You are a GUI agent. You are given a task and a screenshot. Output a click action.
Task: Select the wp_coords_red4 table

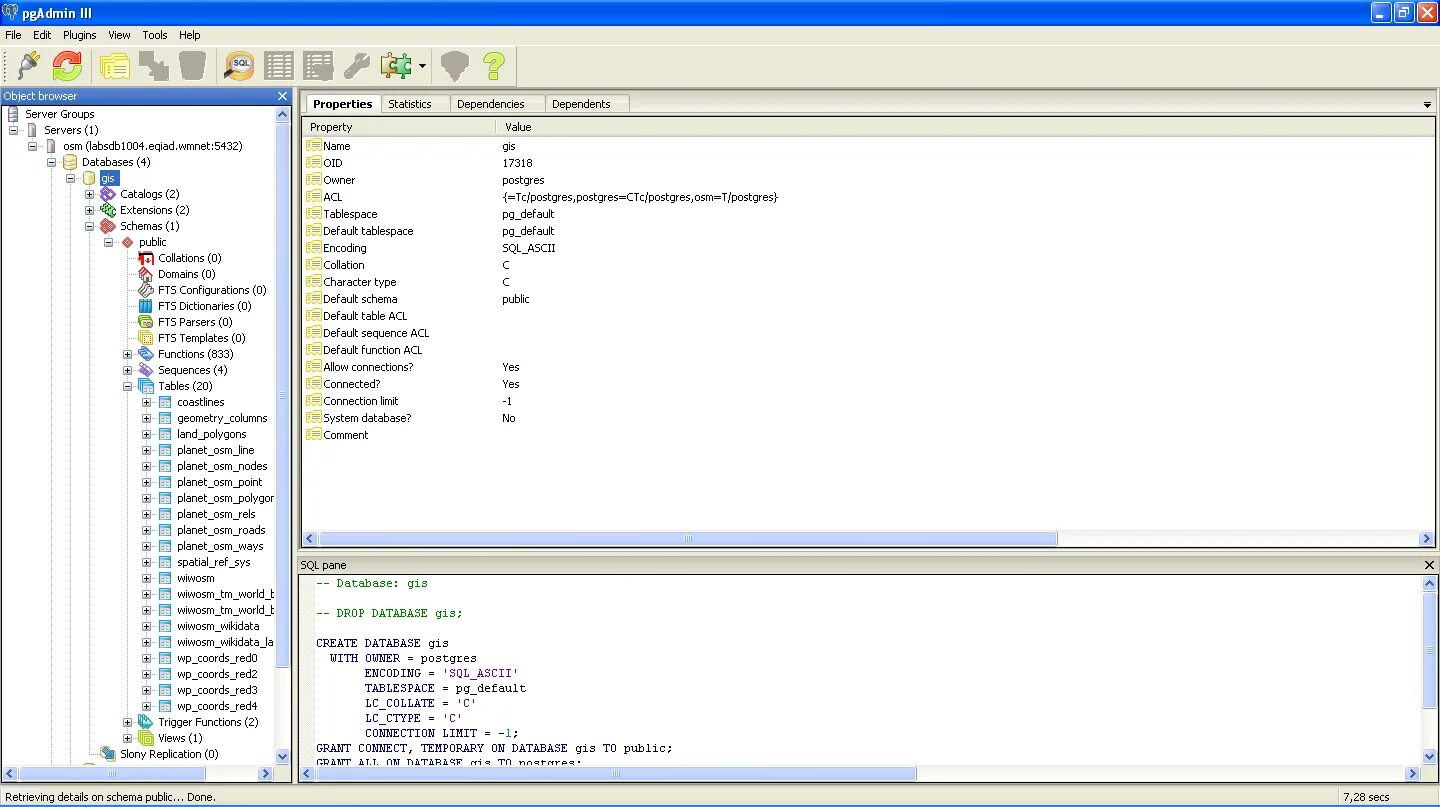click(x=217, y=706)
